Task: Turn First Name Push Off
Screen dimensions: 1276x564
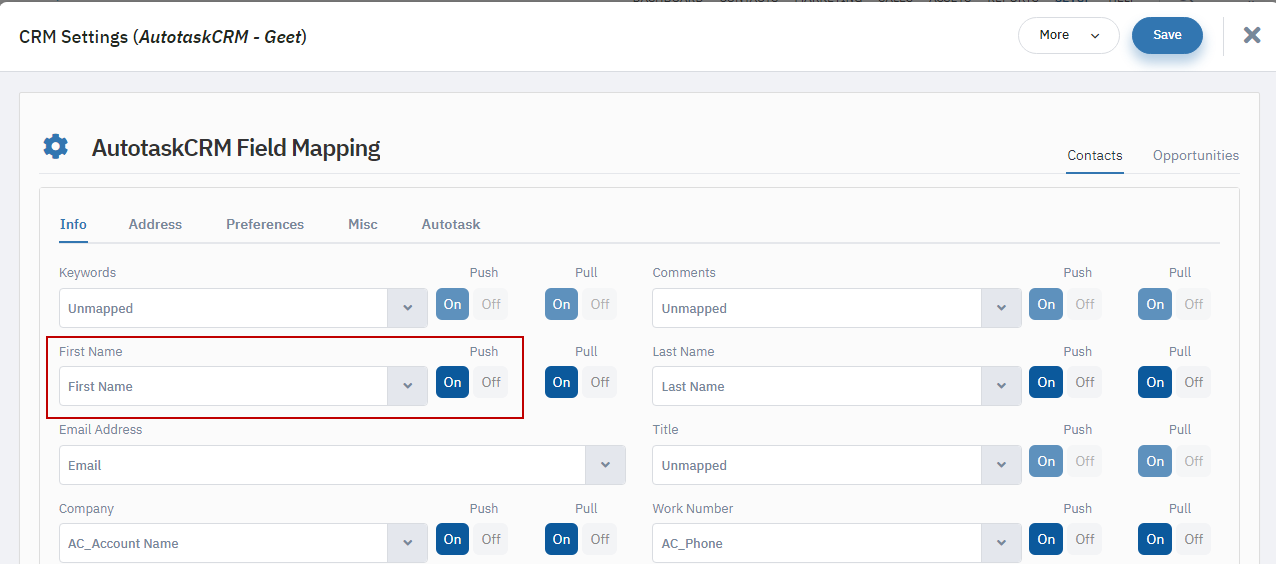Action: click(x=491, y=382)
